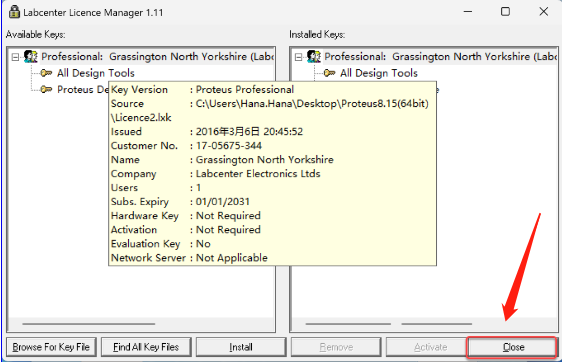The image size is (562, 362).
Task: Select Professional: Grassington entry in Available Keys
Action: point(157,57)
